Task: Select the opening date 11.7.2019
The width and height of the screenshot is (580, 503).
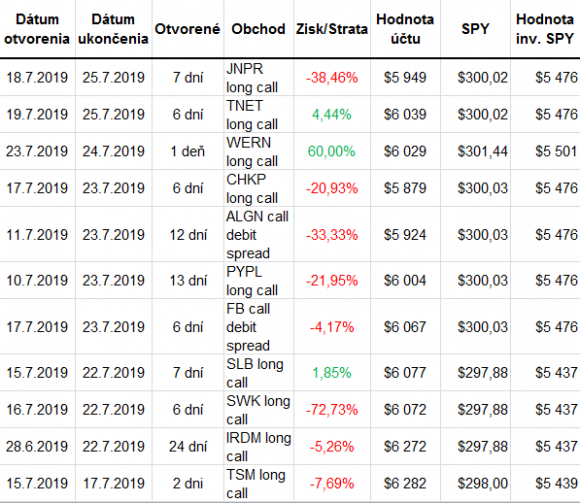Action: pyautogui.click(x=37, y=235)
